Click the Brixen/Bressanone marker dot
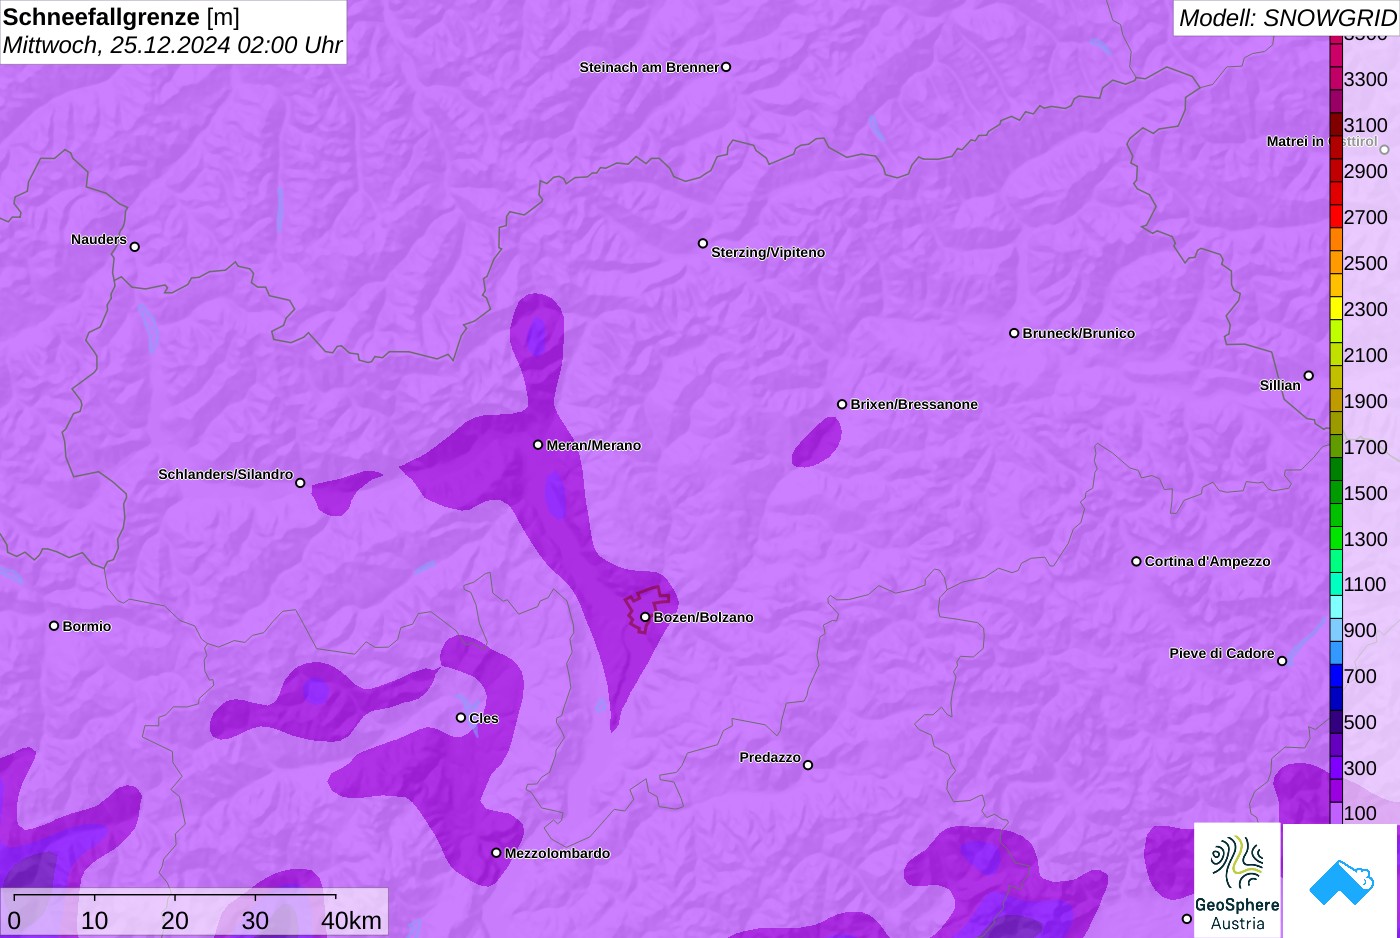Viewport: 1400px width, 938px height. pyautogui.click(x=842, y=404)
